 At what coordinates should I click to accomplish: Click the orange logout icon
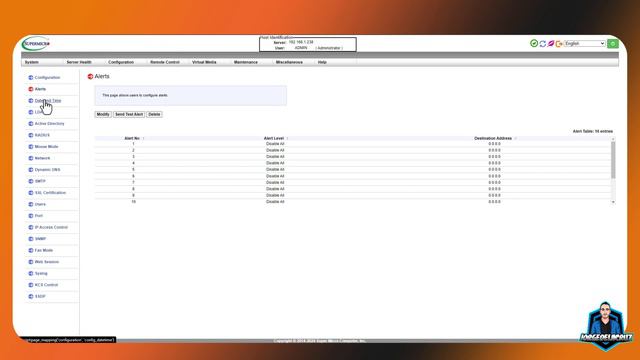(x=559, y=44)
